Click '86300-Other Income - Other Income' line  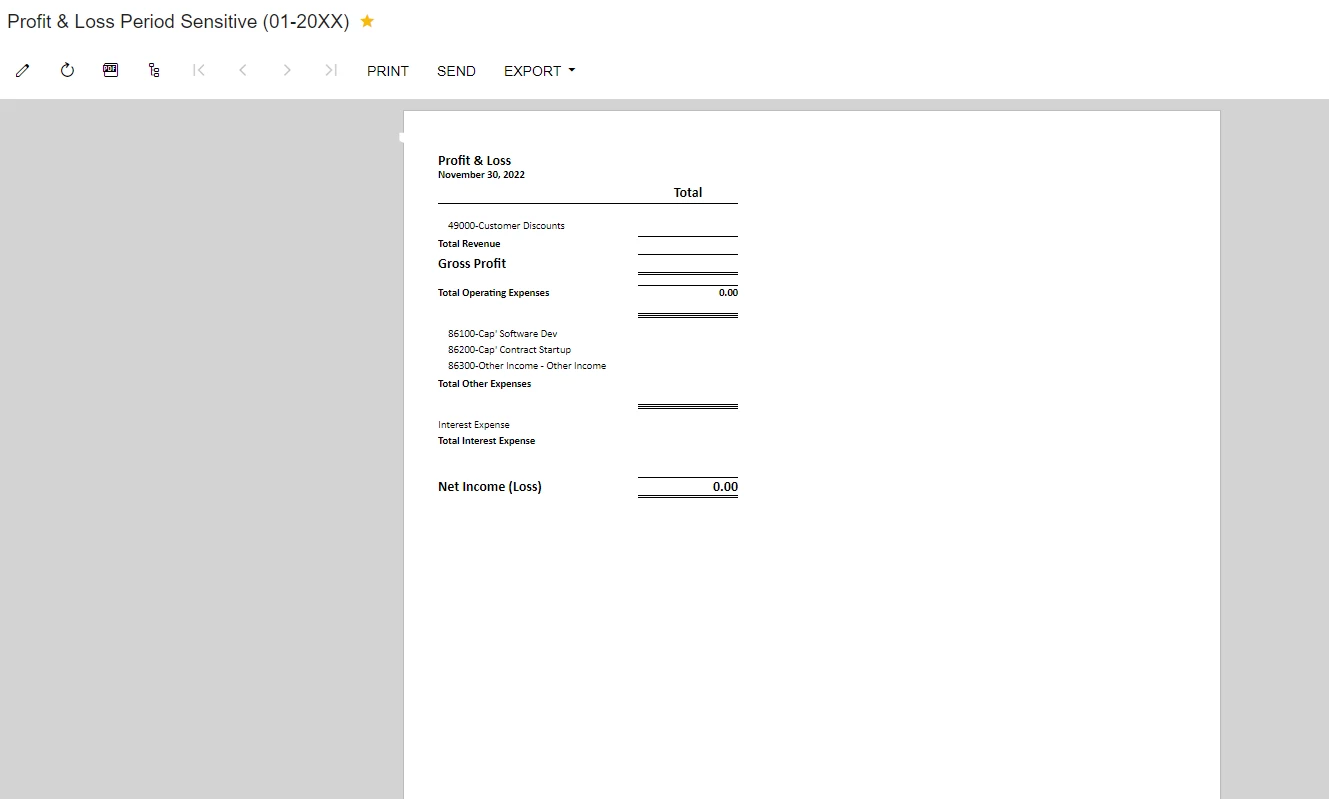(527, 366)
